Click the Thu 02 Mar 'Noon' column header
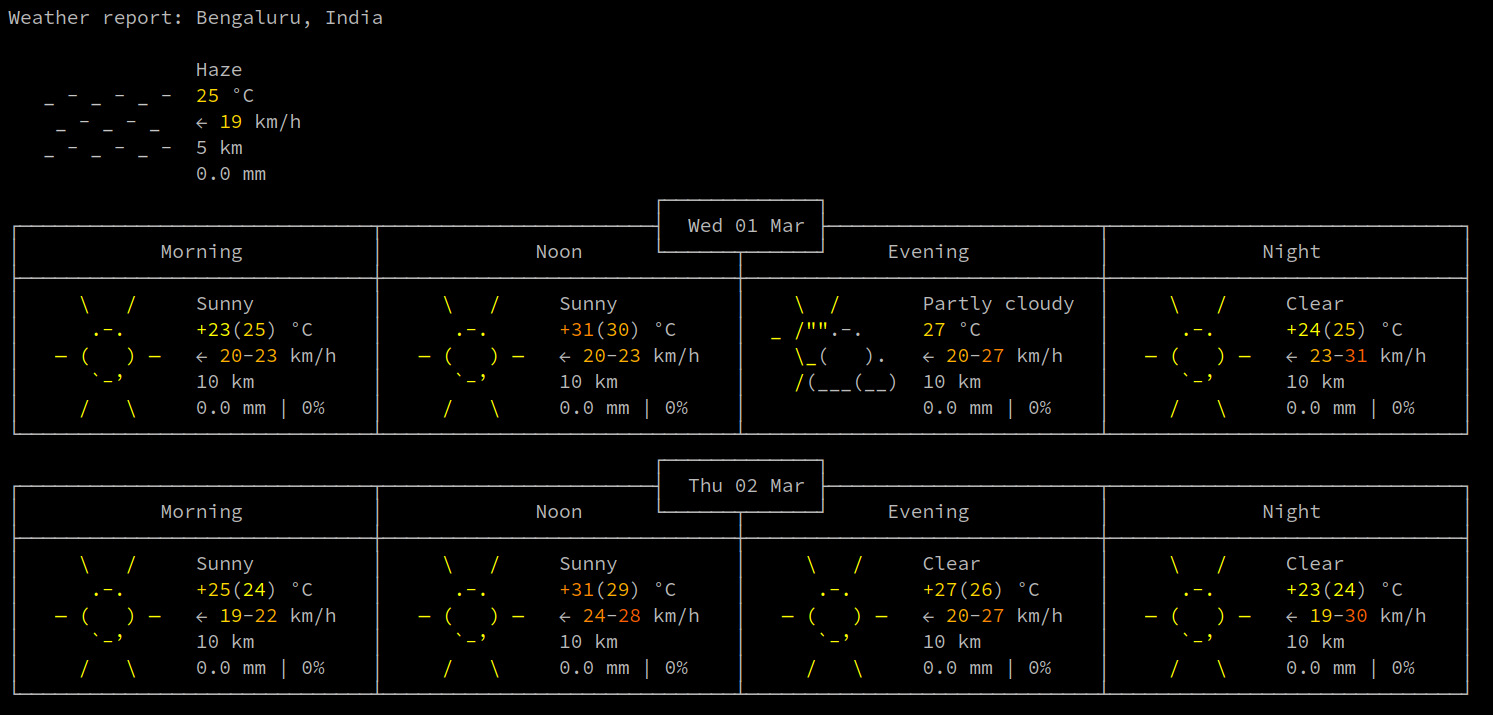The image size is (1493, 715). (x=559, y=512)
